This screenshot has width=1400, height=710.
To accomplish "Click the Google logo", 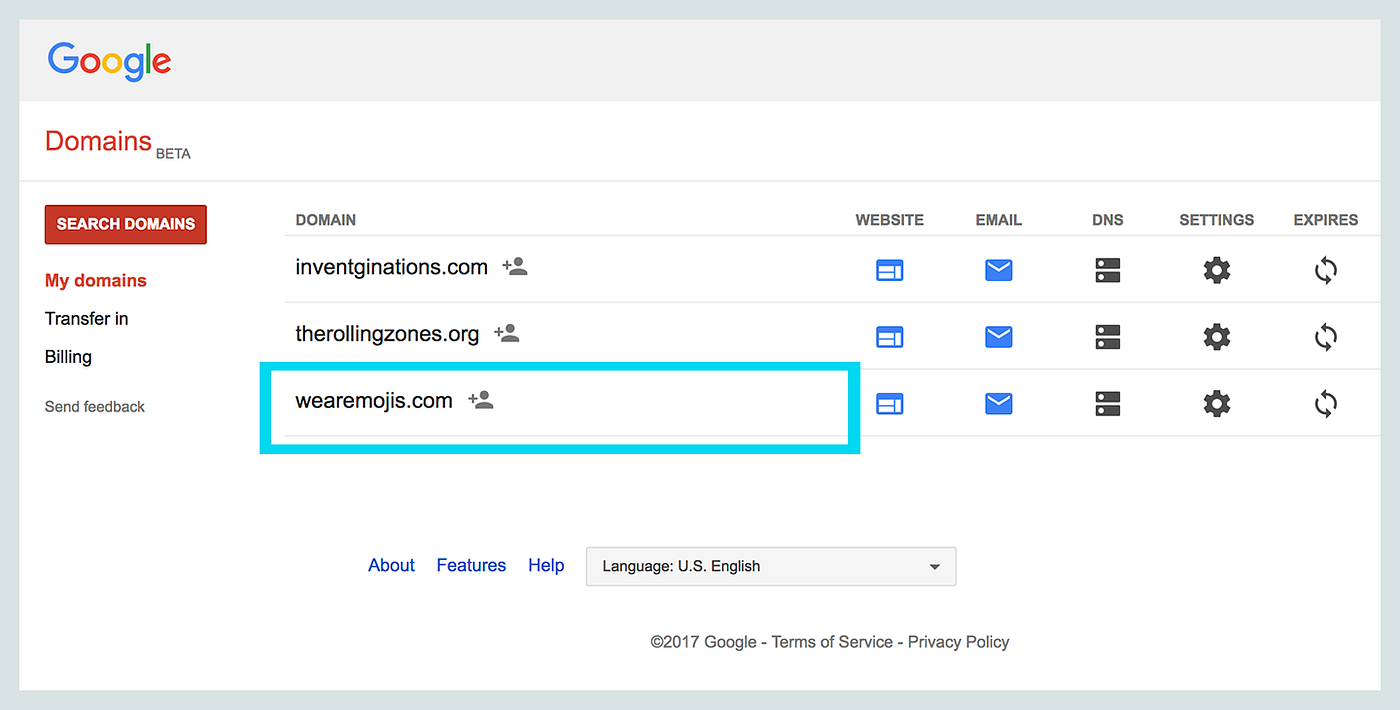I will (x=109, y=61).
